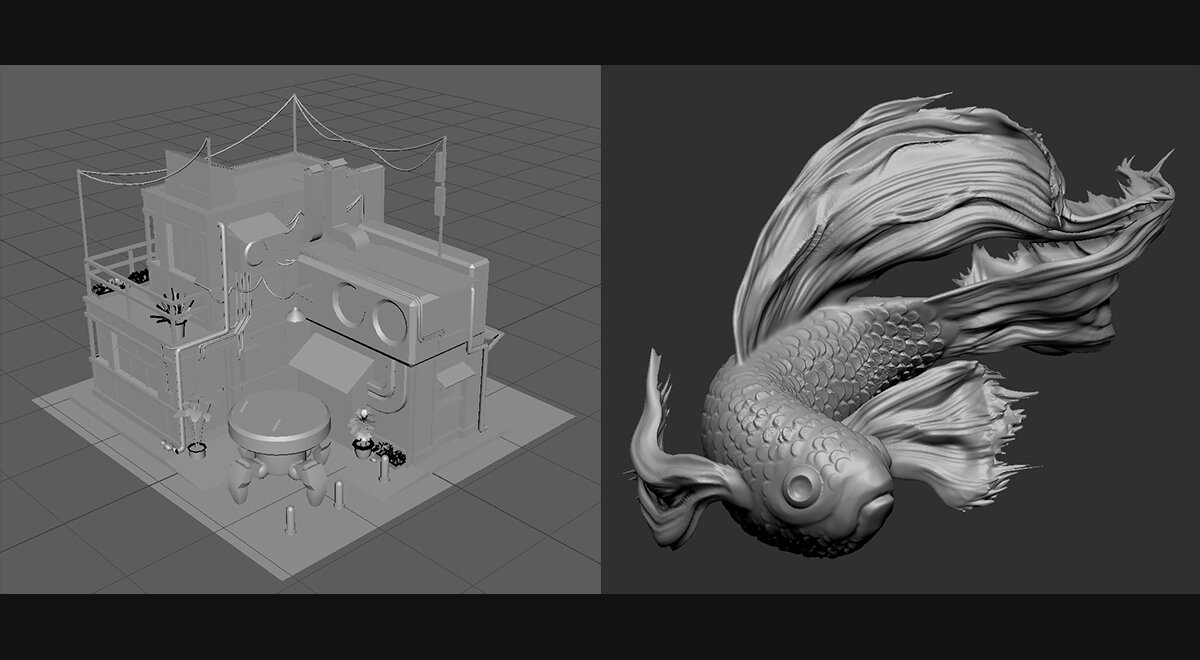
Task: Select the sculpted betta fish image
Action: 901,329
